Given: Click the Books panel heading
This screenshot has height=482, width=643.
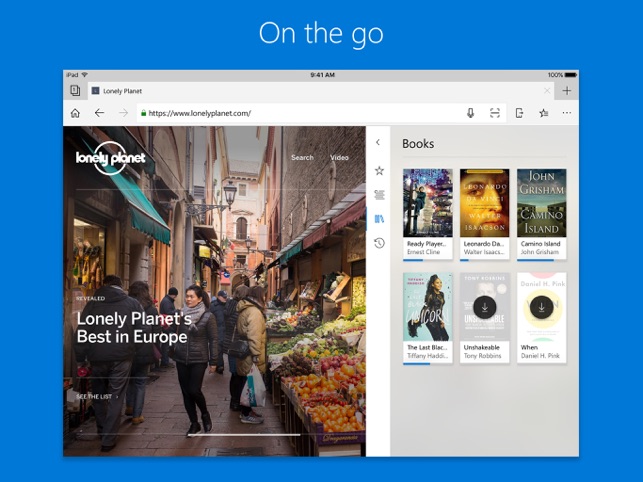Looking at the screenshot, I should 418,144.
